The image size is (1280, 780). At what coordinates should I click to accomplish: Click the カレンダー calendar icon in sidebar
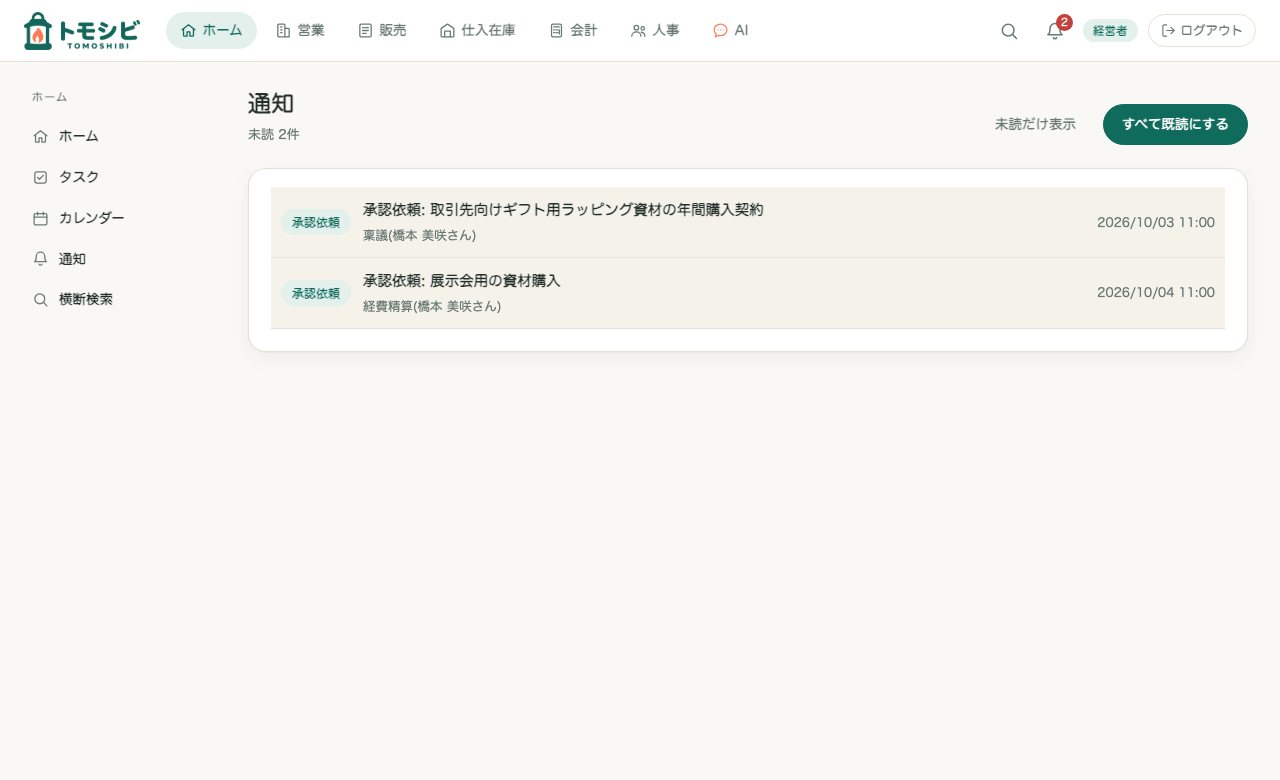pyautogui.click(x=40, y=218)
